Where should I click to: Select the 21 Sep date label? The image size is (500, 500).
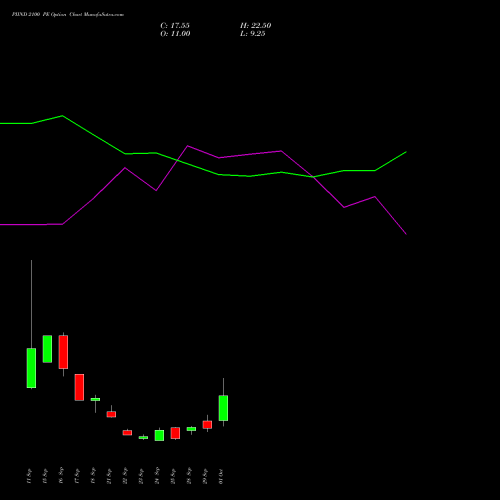[x=109, y=476]
